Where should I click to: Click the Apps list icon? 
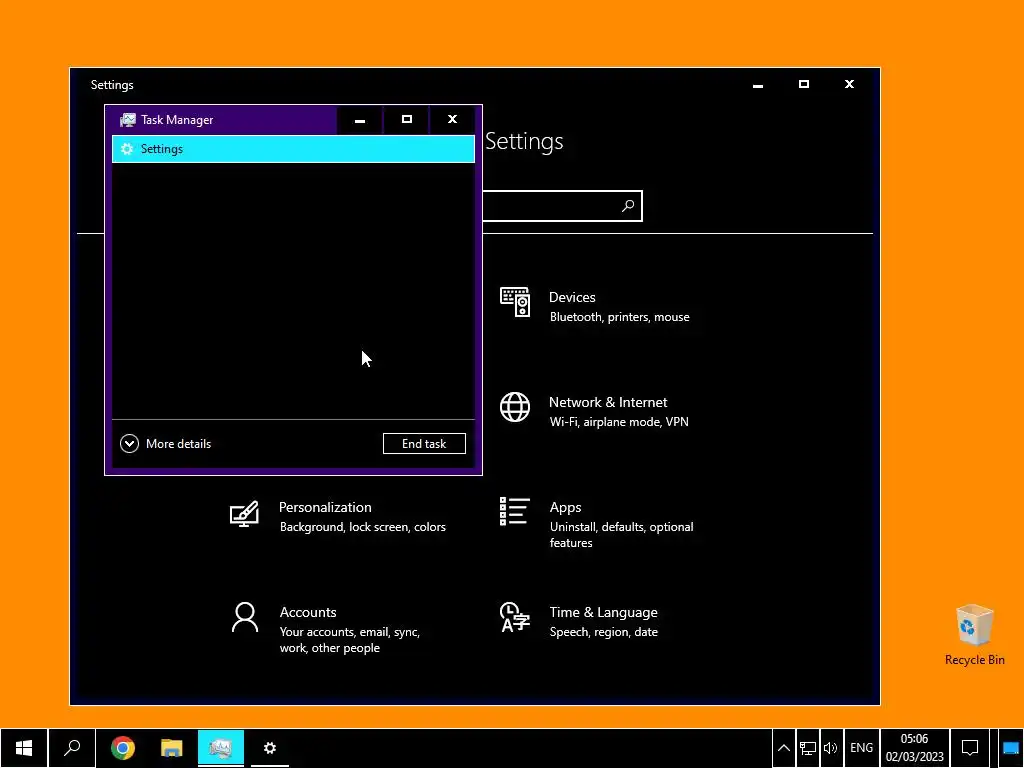[x=515, y=511]
